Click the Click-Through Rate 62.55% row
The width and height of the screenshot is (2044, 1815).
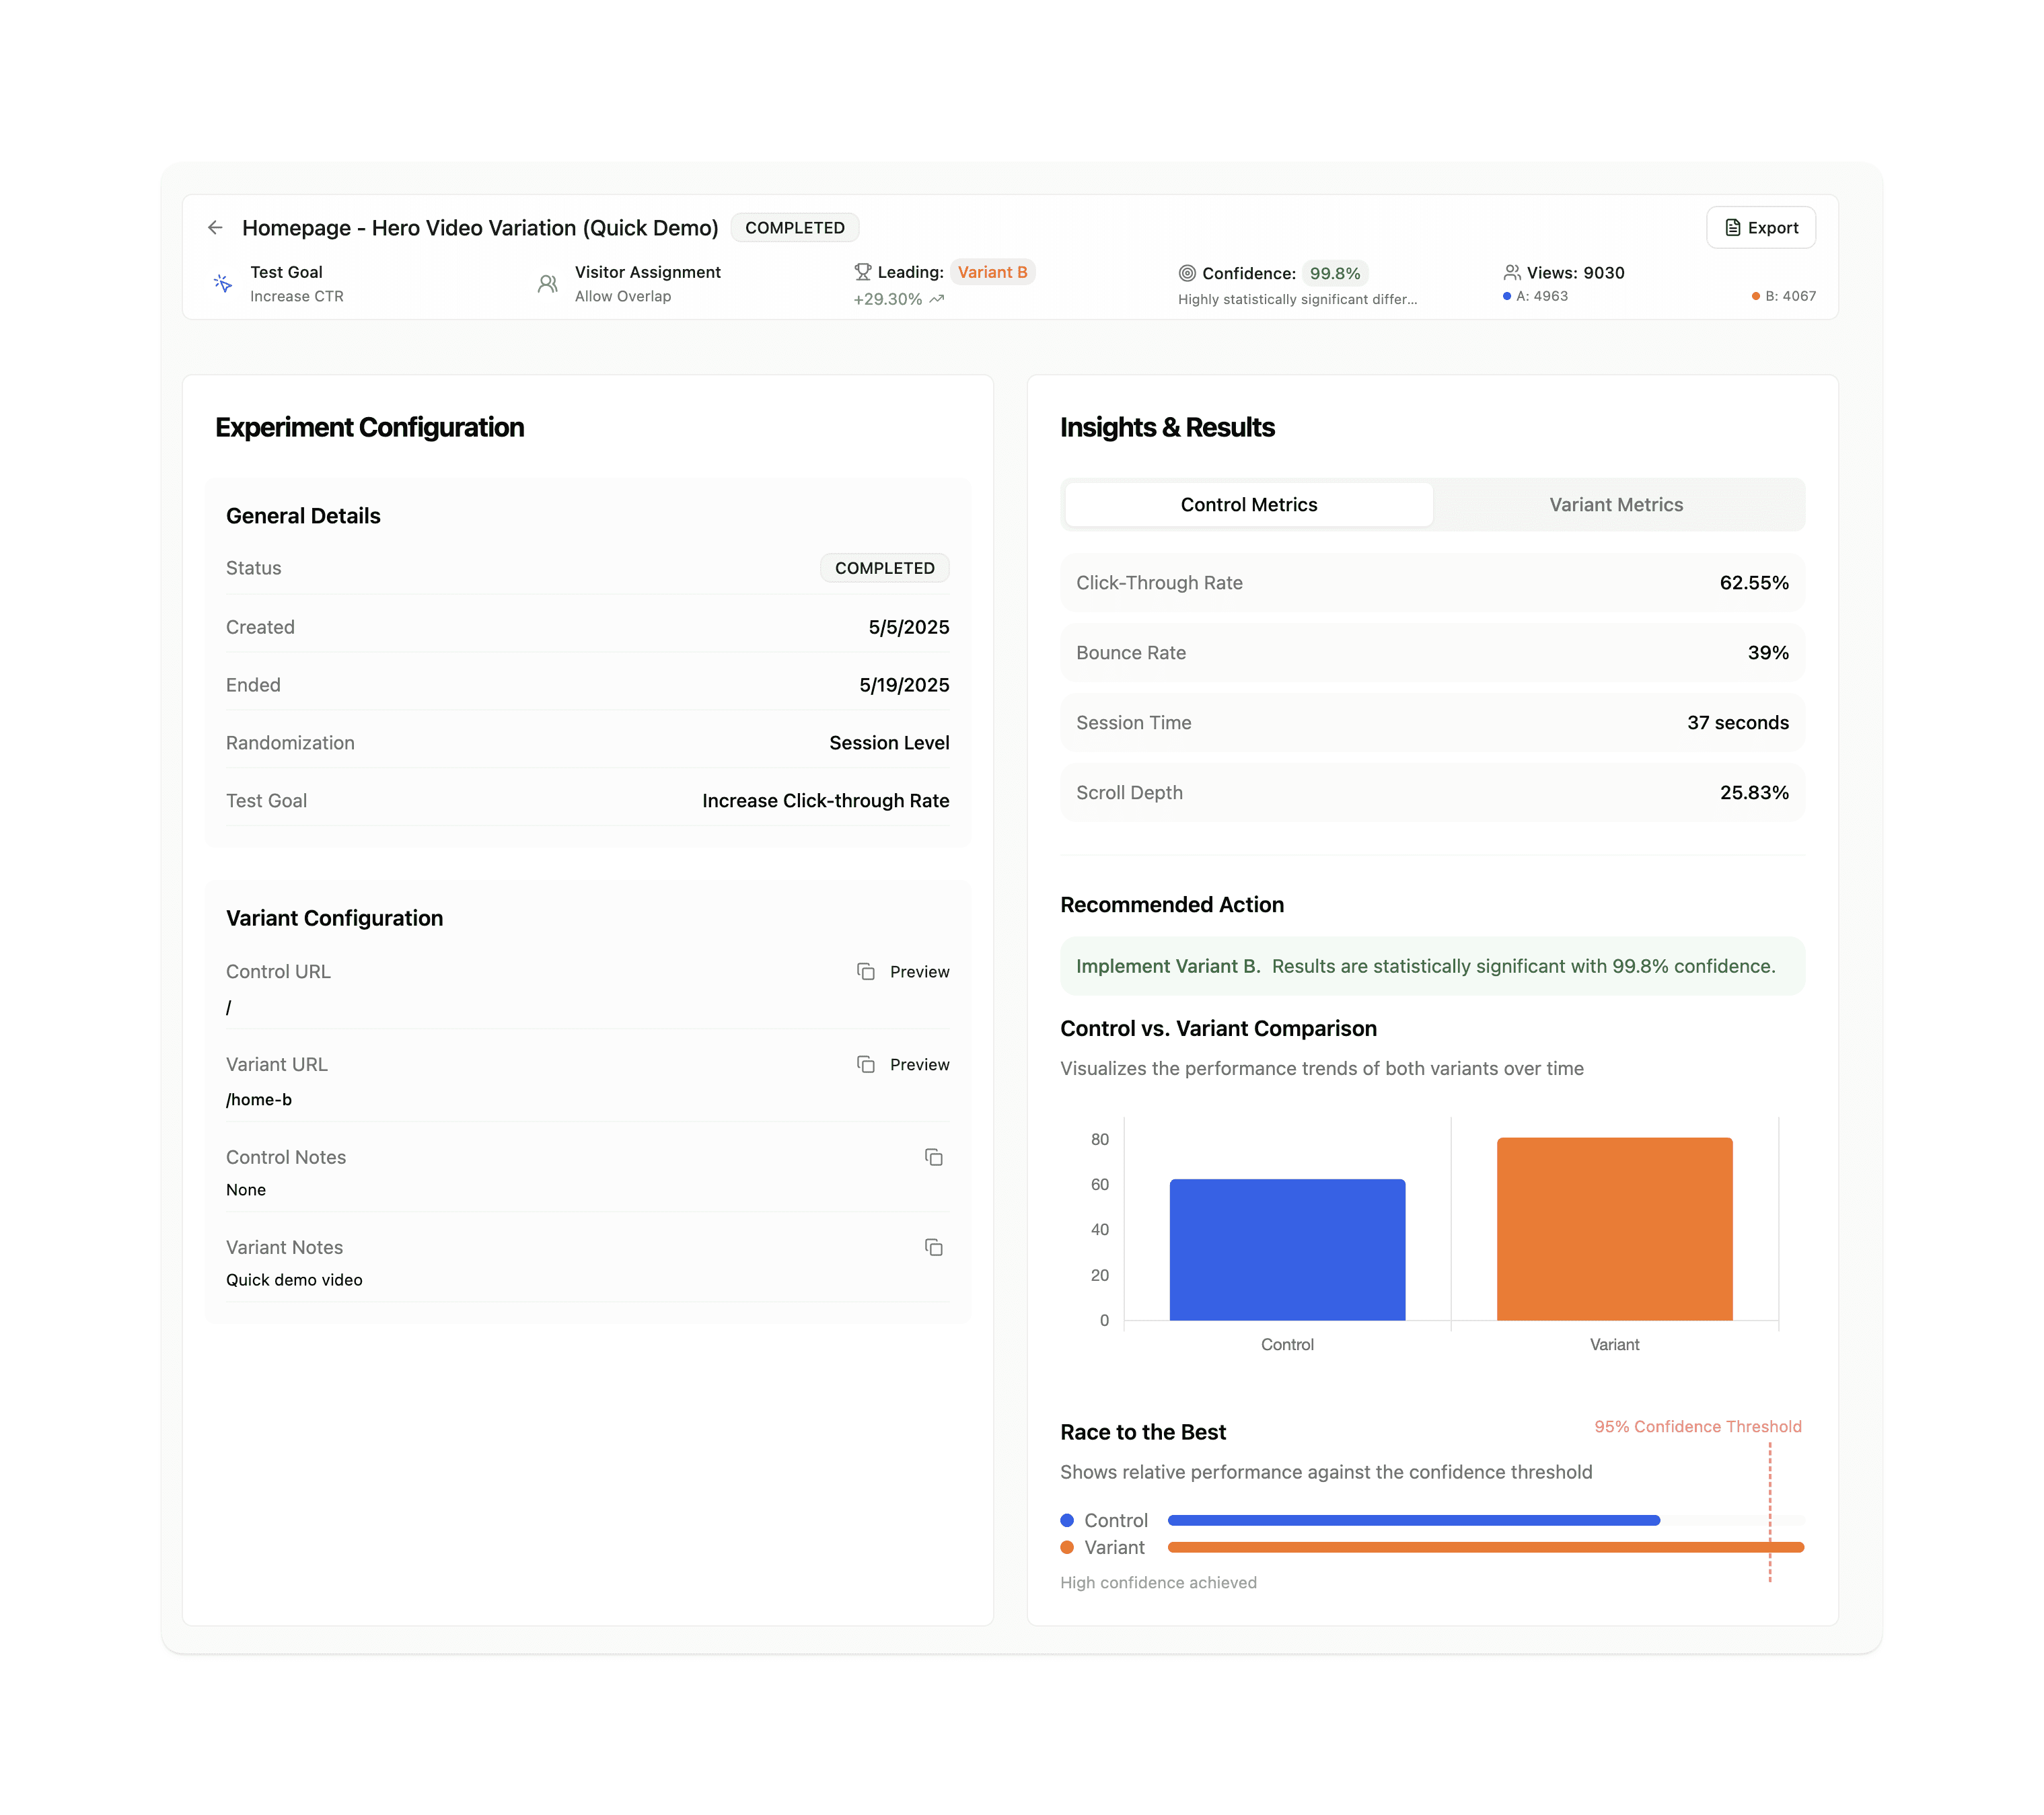click(1432, 583)
